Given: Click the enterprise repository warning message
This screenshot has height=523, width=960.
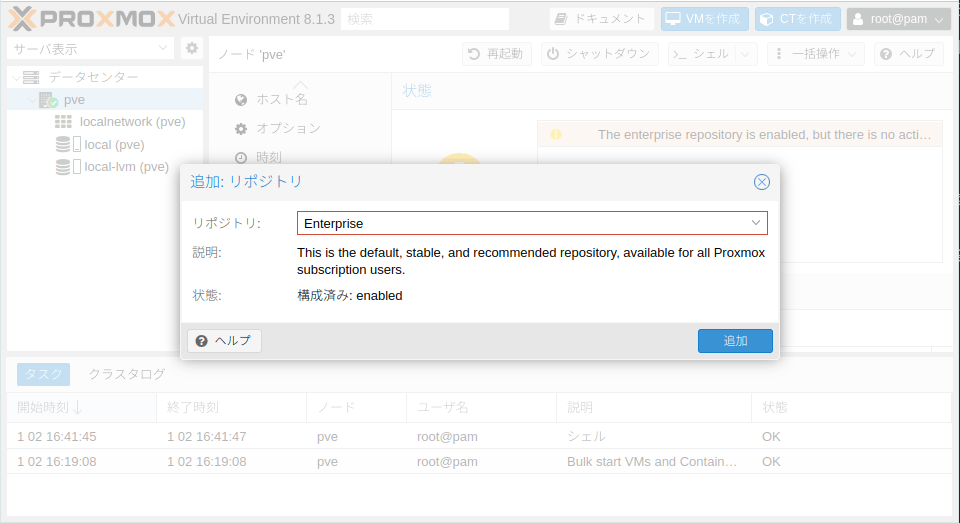Looking at the screenshot, I should [x=764, y=135].
